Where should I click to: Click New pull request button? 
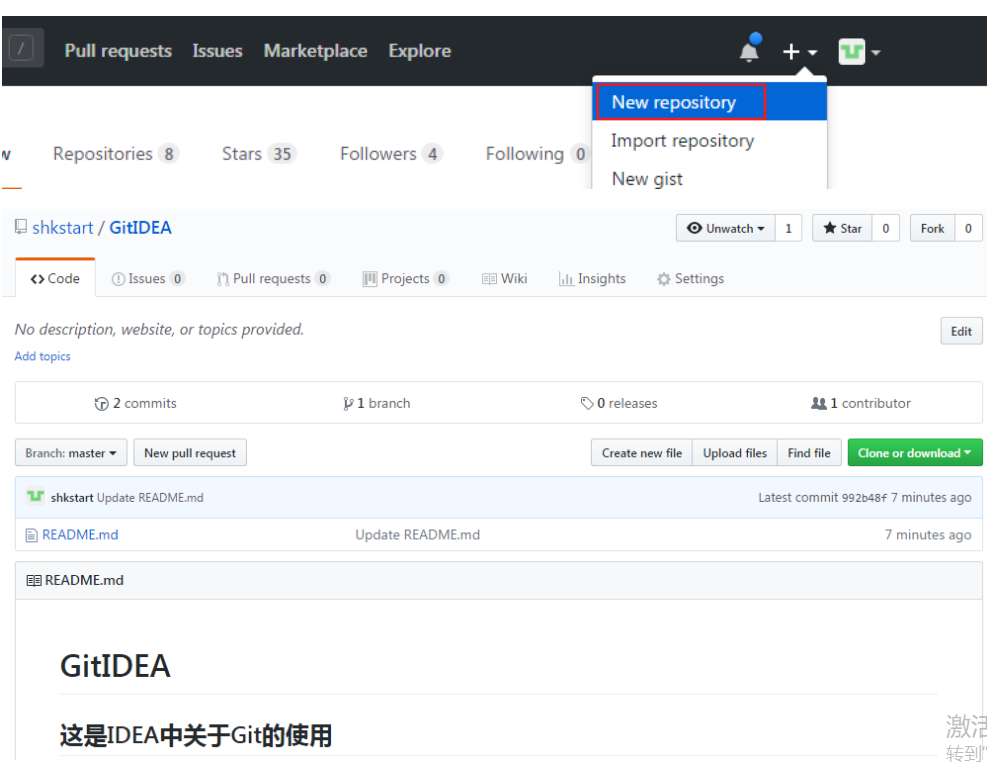coord(190,453)
